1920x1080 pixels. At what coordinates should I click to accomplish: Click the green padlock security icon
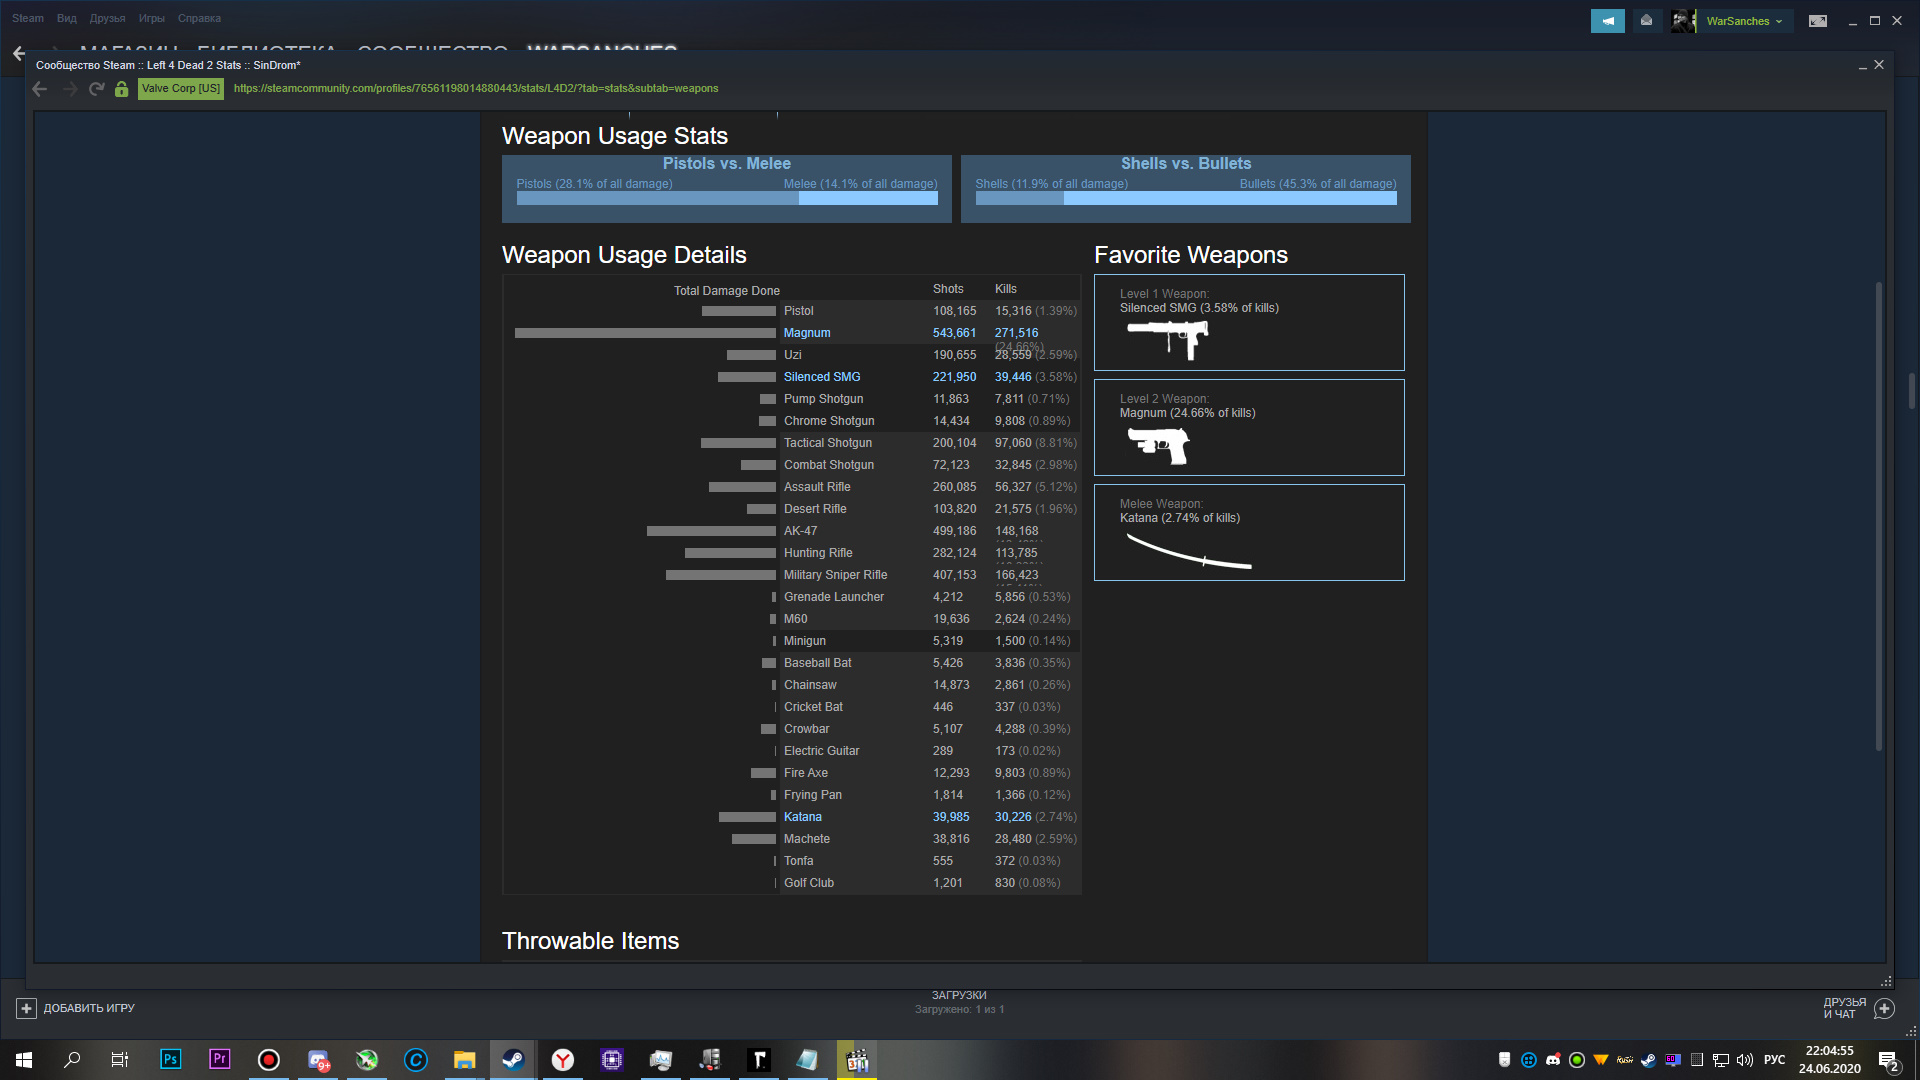(121, 89)
